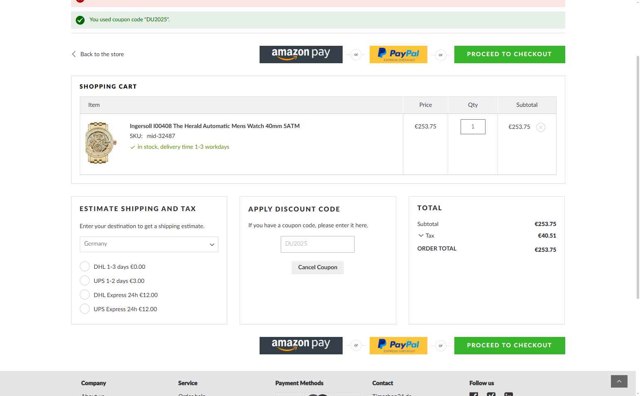Click the Payment Methods footer heading
Image resolution: width=640 pixels, height=396 pixels.
point(299,383)
